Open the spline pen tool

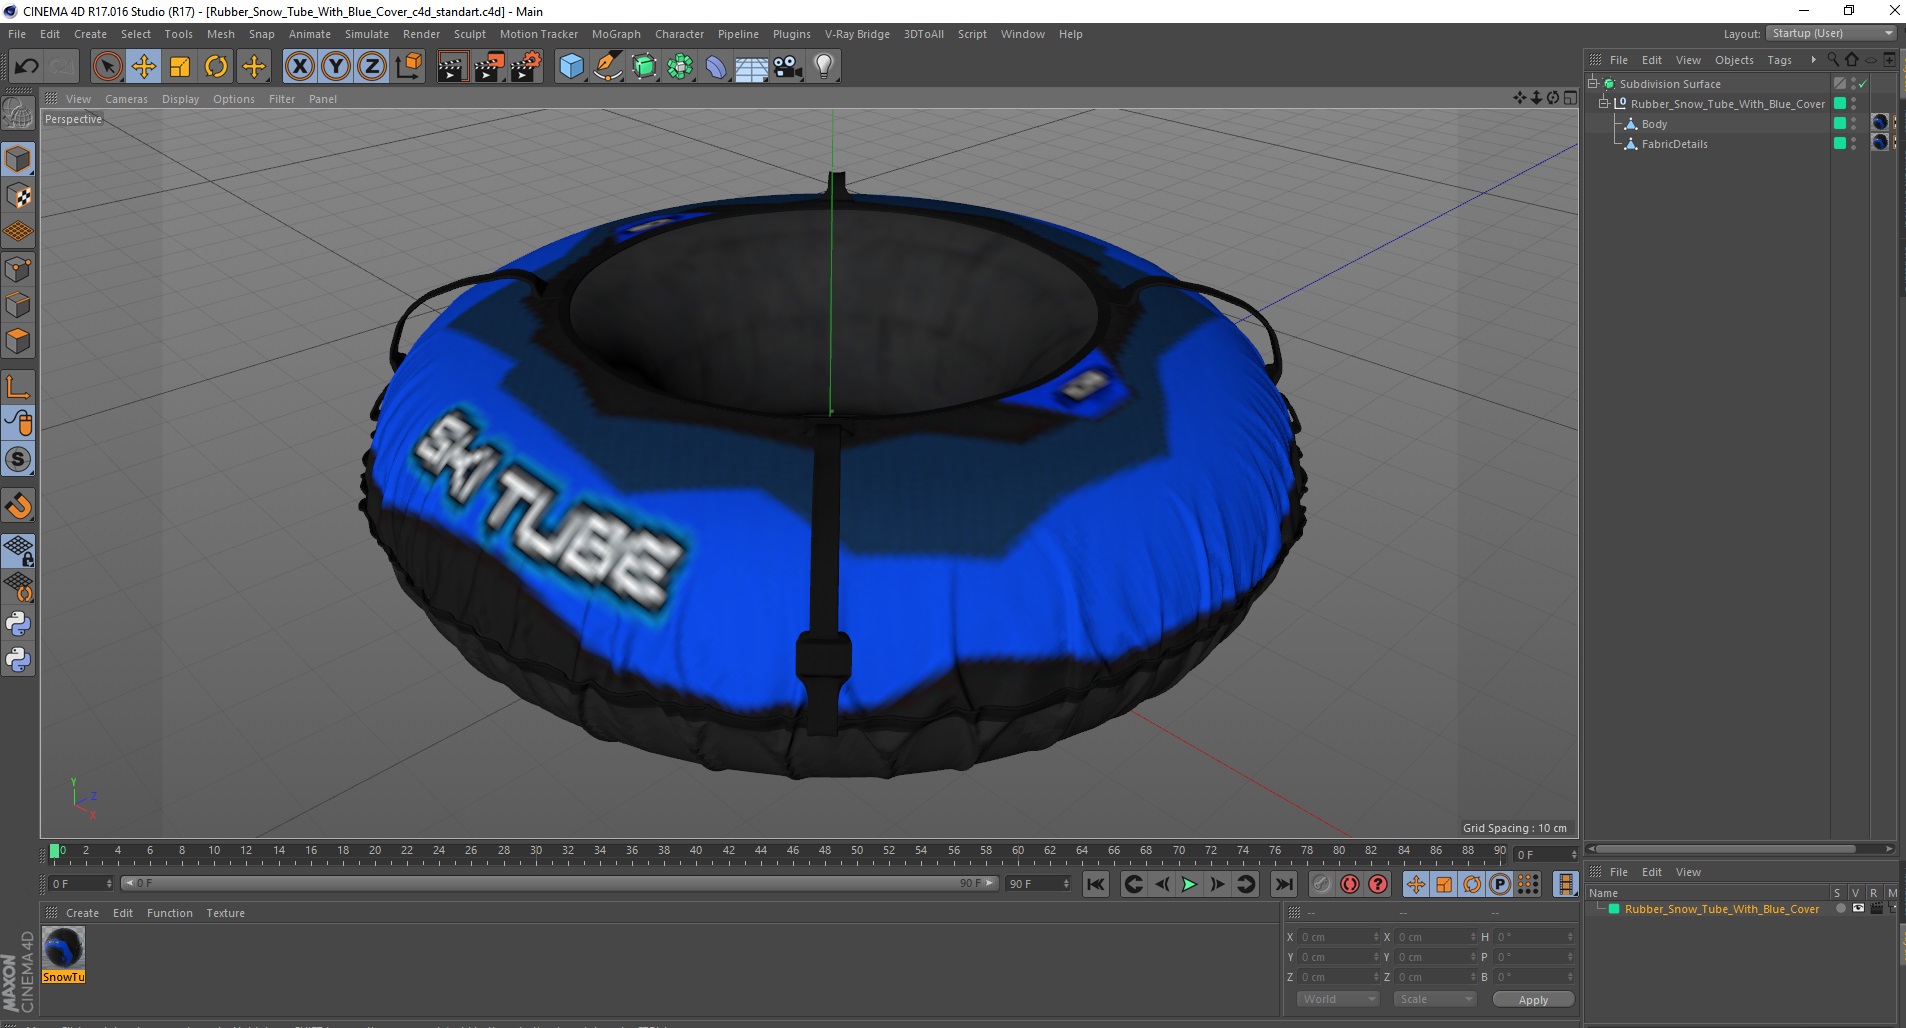[607, 67]
